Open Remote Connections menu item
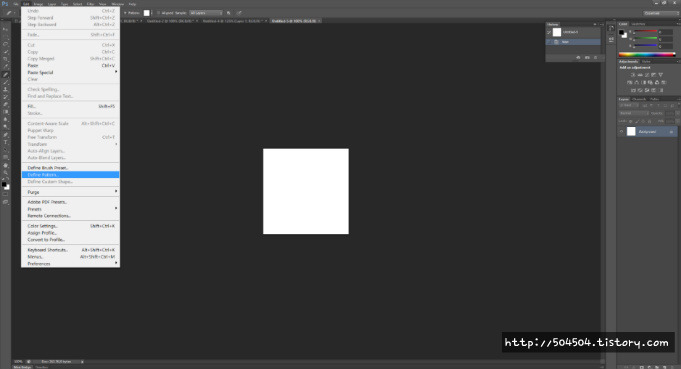The height and width of the screenshot is (369, 681). [x=70, y=216]
